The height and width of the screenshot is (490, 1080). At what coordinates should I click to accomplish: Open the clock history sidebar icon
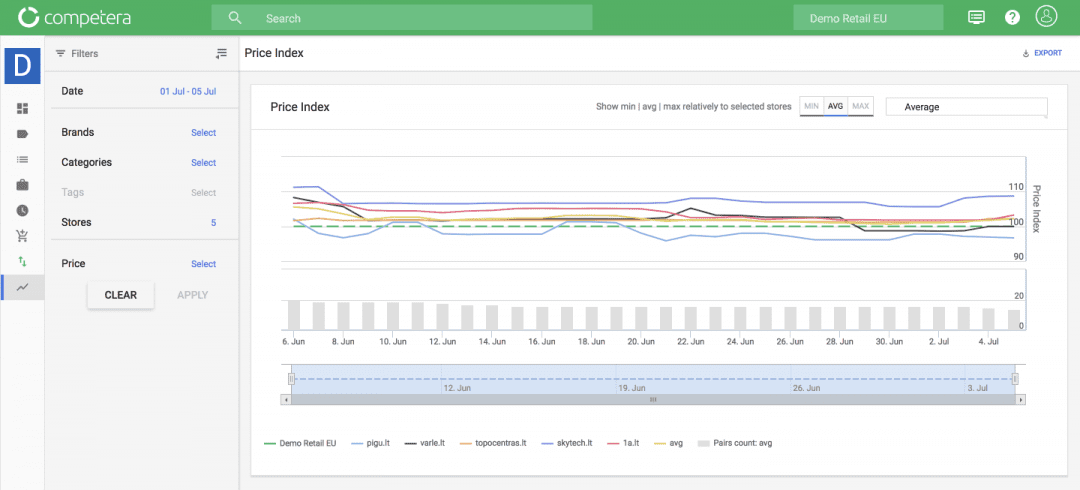coord(22,211)
